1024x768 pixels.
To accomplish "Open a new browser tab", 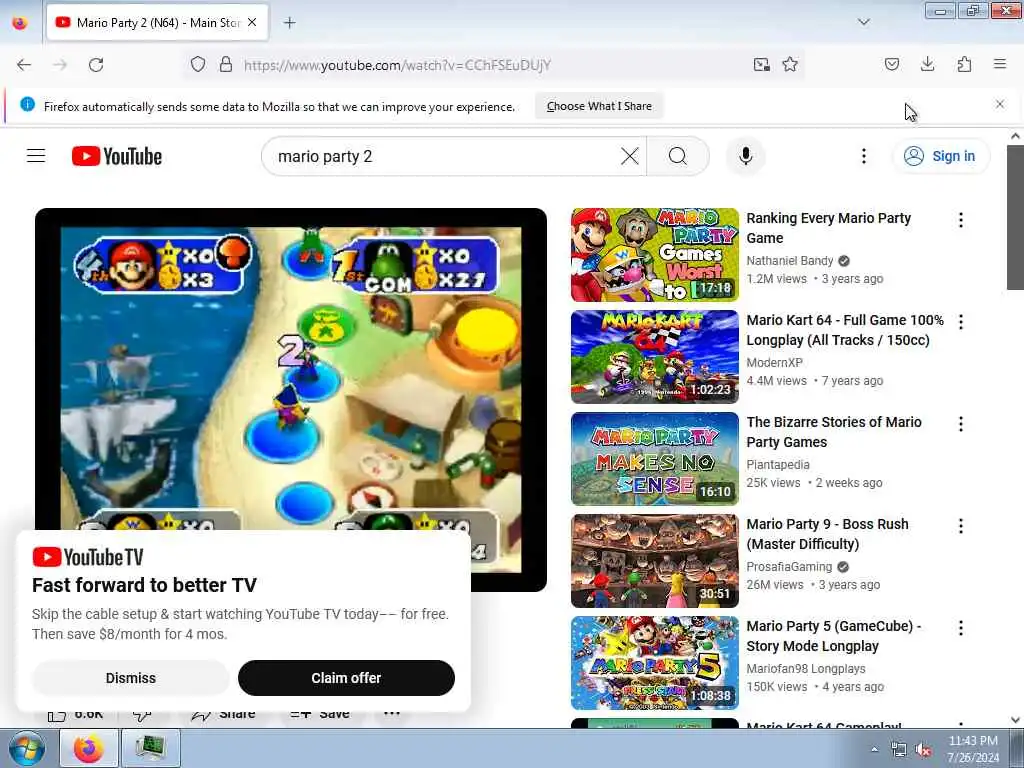I will coord(289,23).
